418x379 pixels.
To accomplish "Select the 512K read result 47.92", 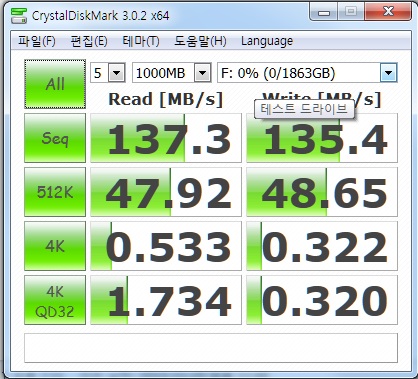I will coord(166,192).
